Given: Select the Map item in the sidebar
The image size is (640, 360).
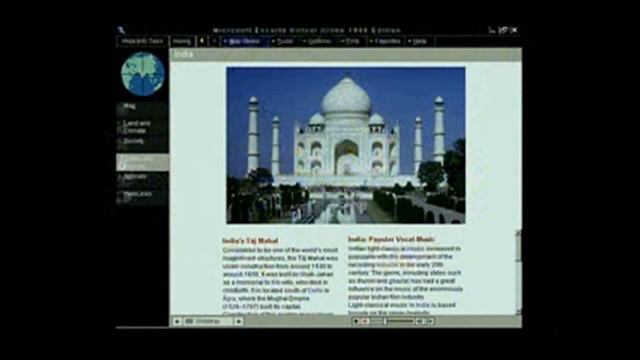Looking at the screenshot, I should [142, 108].
